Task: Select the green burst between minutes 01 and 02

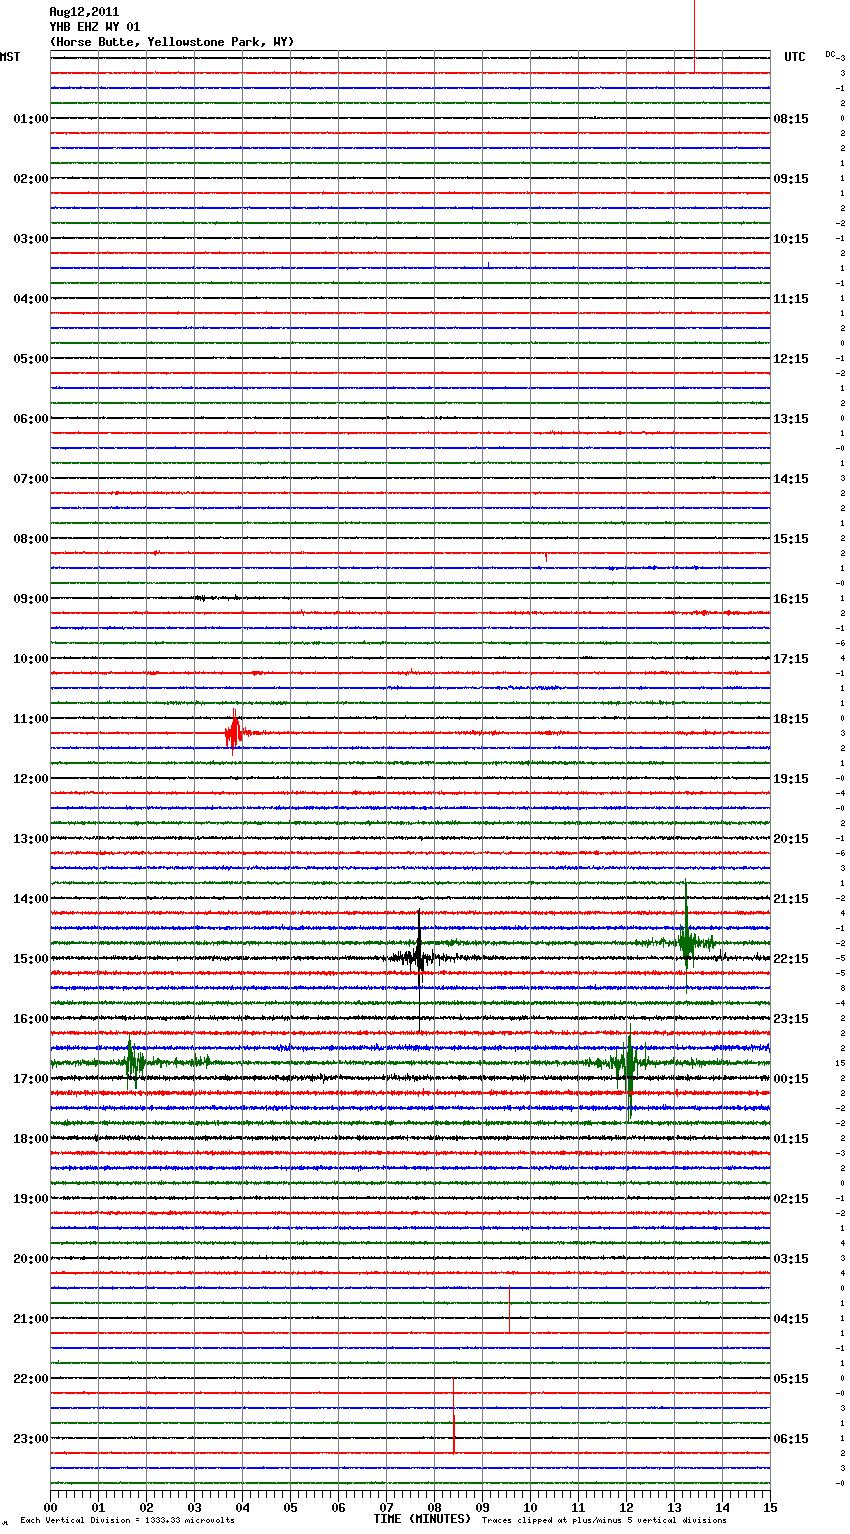Action: click(x=132, y=1061)
